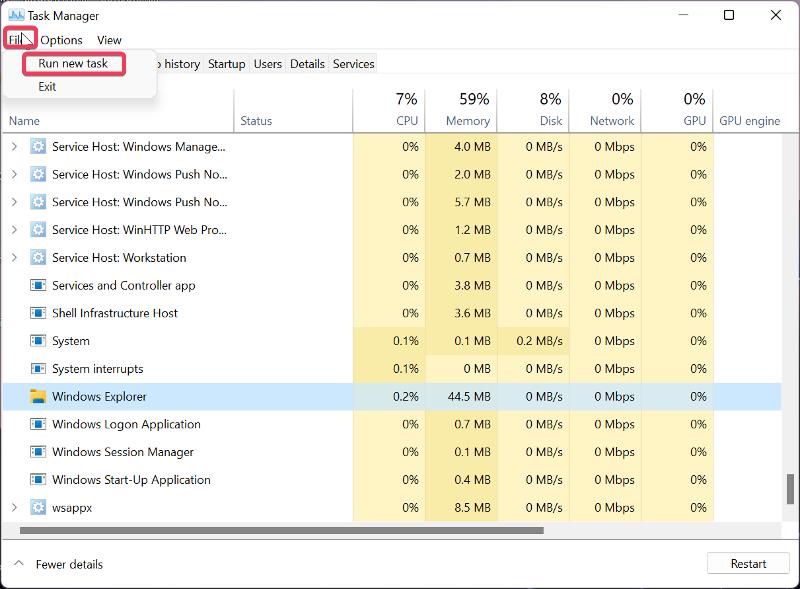800x589 pixels.
Task: Expand the wsappx process group
Action: tap(14, 507)
